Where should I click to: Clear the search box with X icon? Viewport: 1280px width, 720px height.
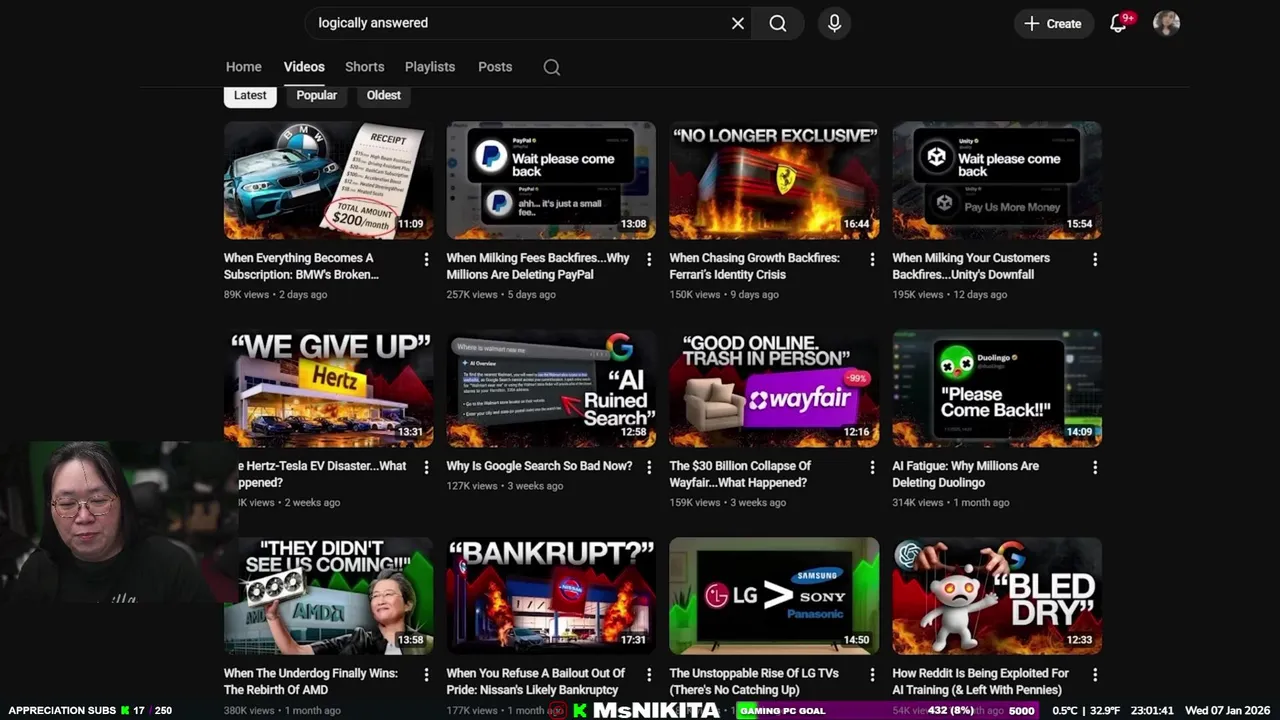738,23
